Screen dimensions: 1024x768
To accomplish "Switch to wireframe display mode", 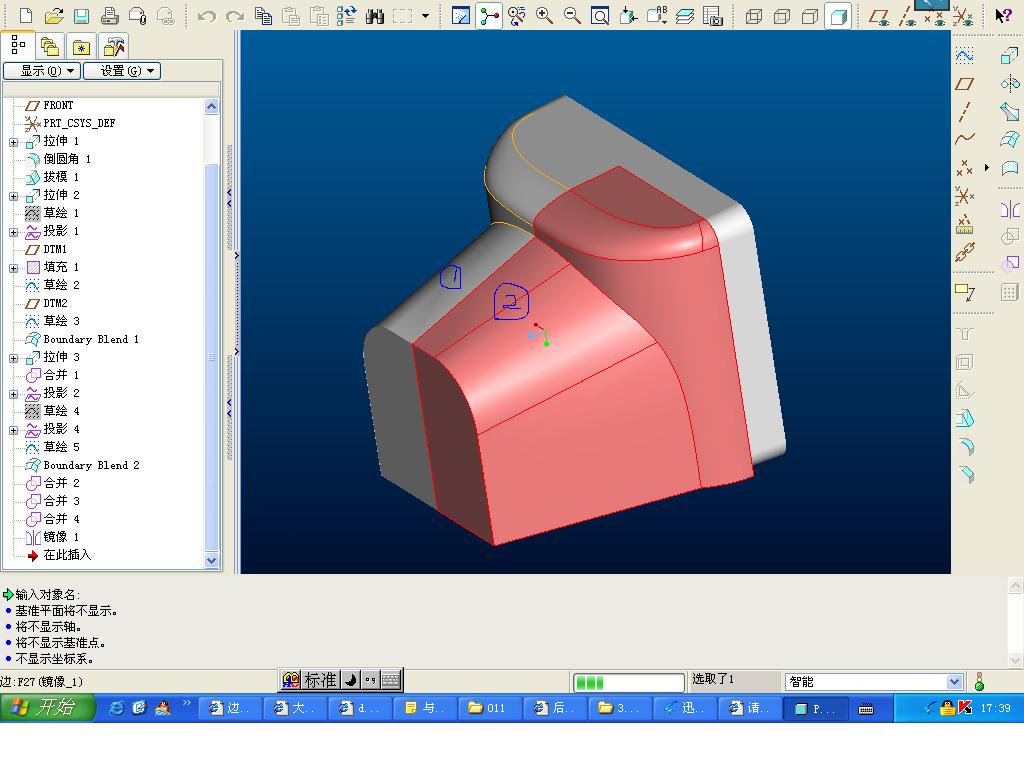I will click(x=754, y=16).
